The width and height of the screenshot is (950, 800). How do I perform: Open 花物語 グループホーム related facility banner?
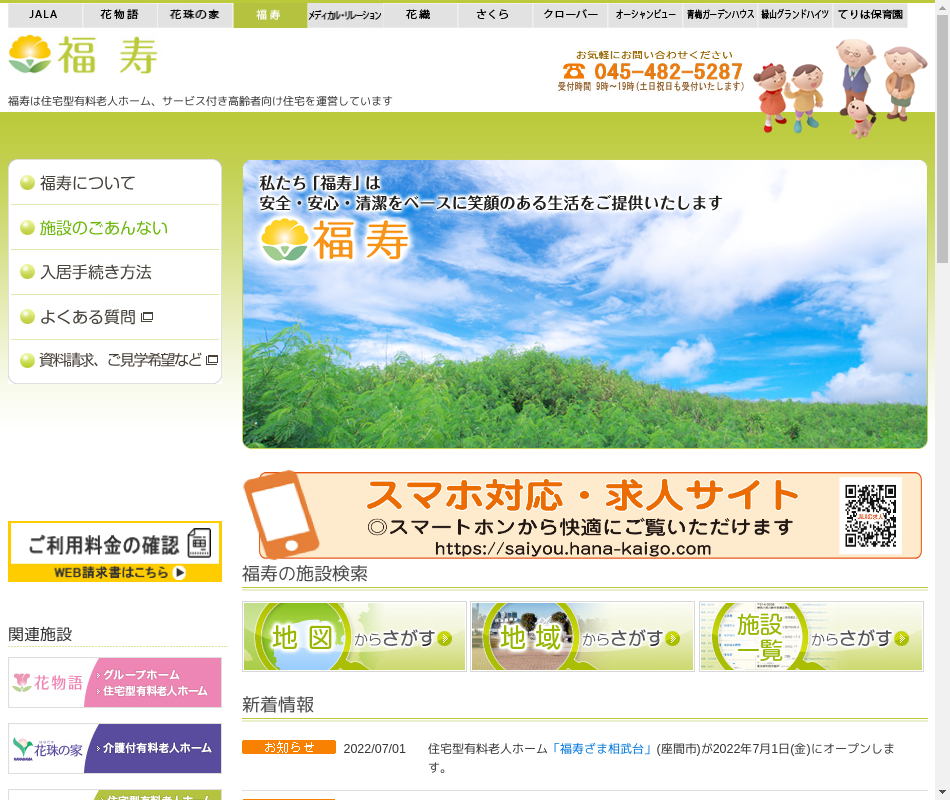pos(115,682)
